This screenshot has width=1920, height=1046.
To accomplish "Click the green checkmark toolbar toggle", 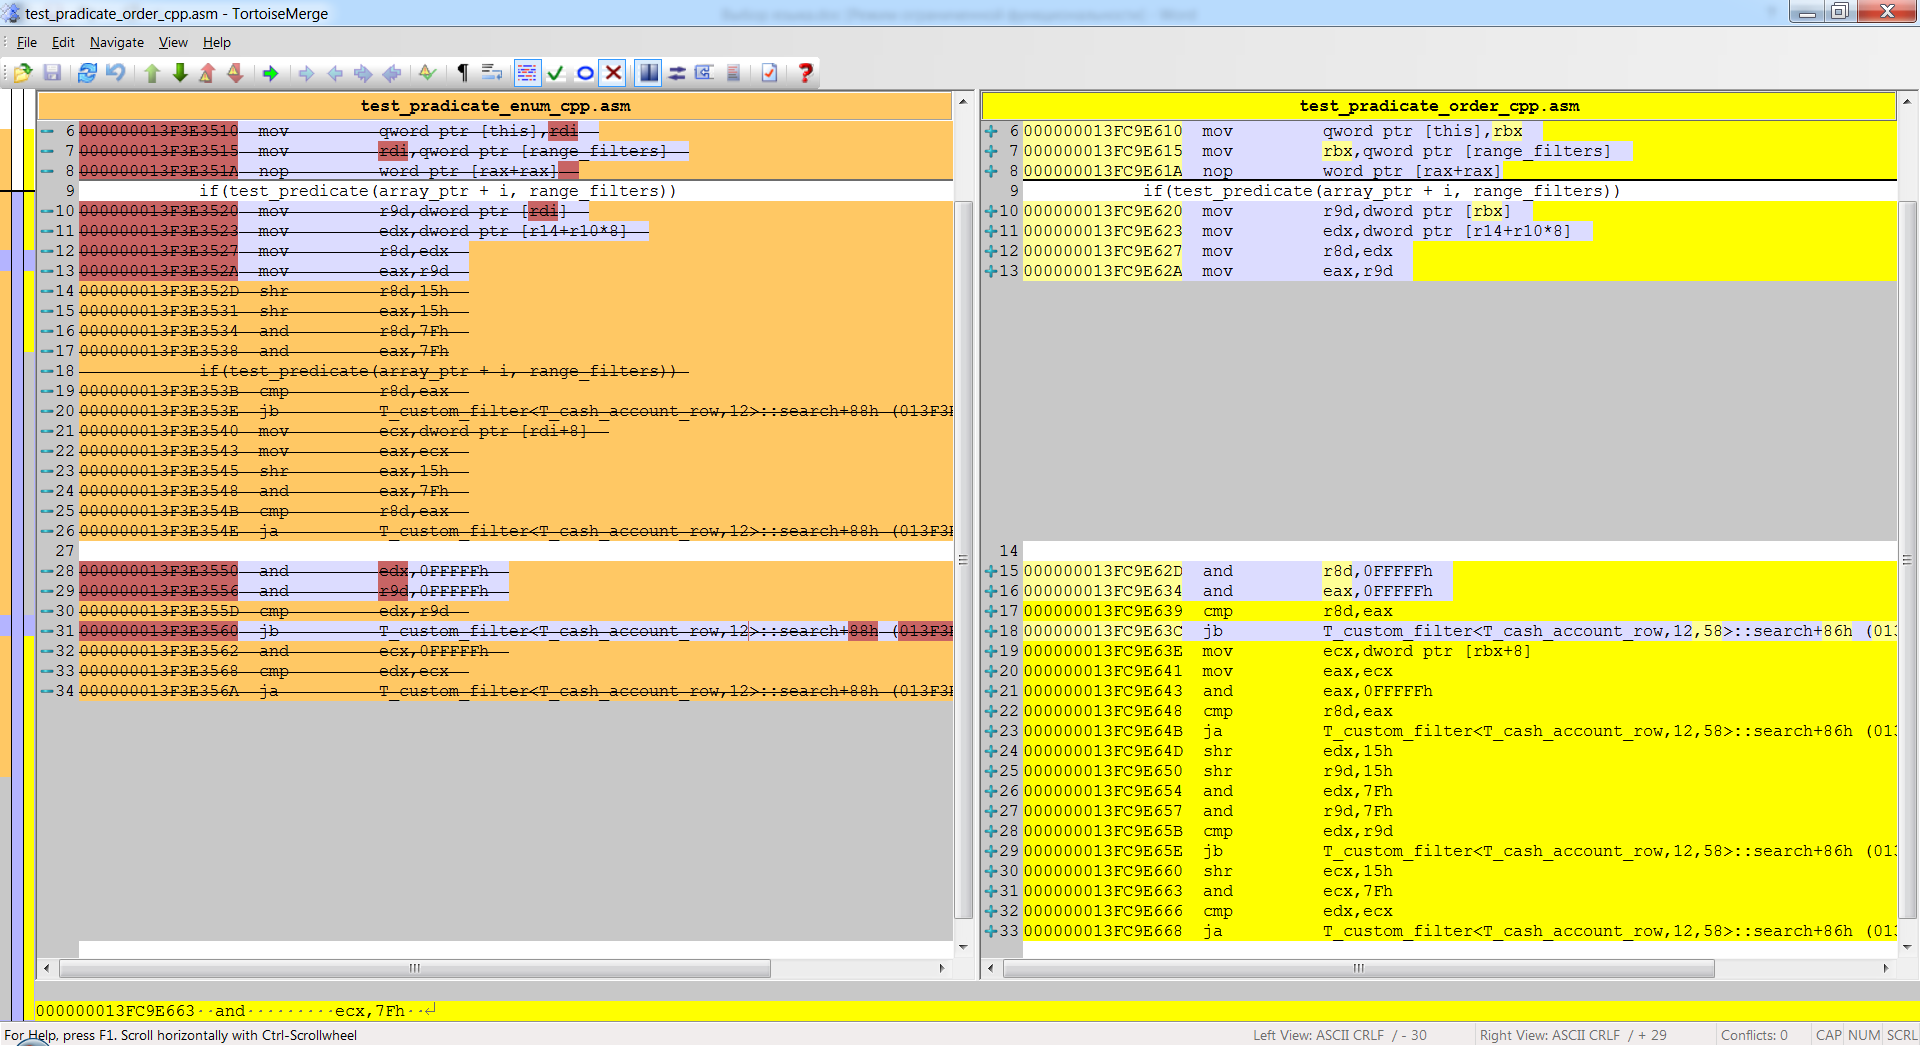I will [x=556, y=72].
